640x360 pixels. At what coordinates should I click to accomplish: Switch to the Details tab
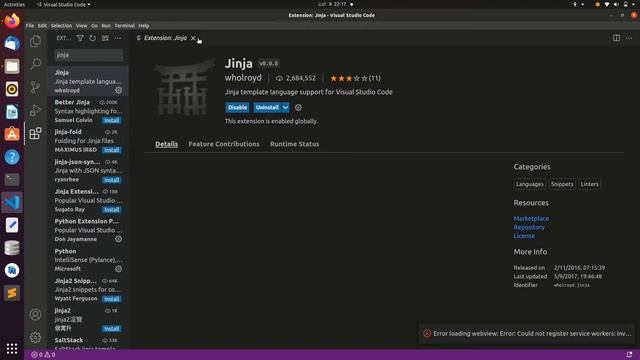(x=167, y=144)
